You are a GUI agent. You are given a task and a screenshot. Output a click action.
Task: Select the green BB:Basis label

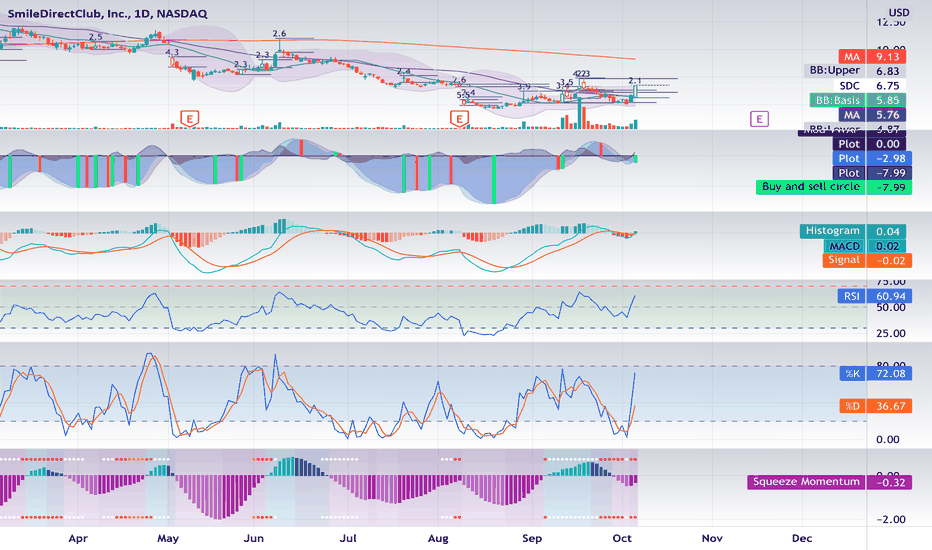858,100
